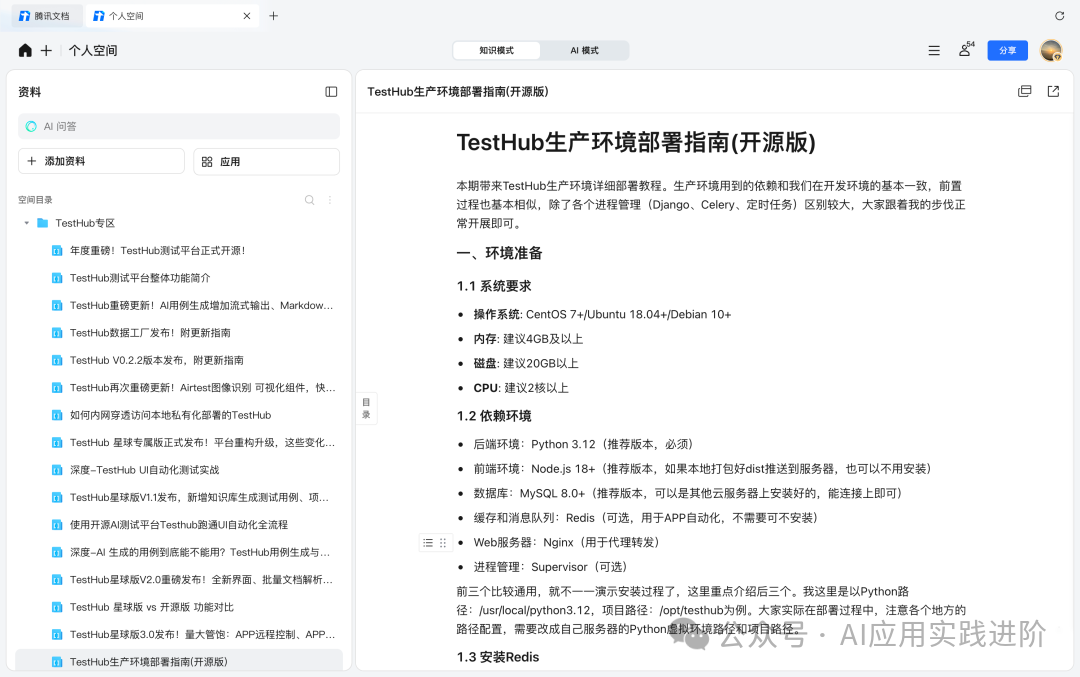Open TestHub 星球版 vs 开源版 功能对比

[152, 607]
